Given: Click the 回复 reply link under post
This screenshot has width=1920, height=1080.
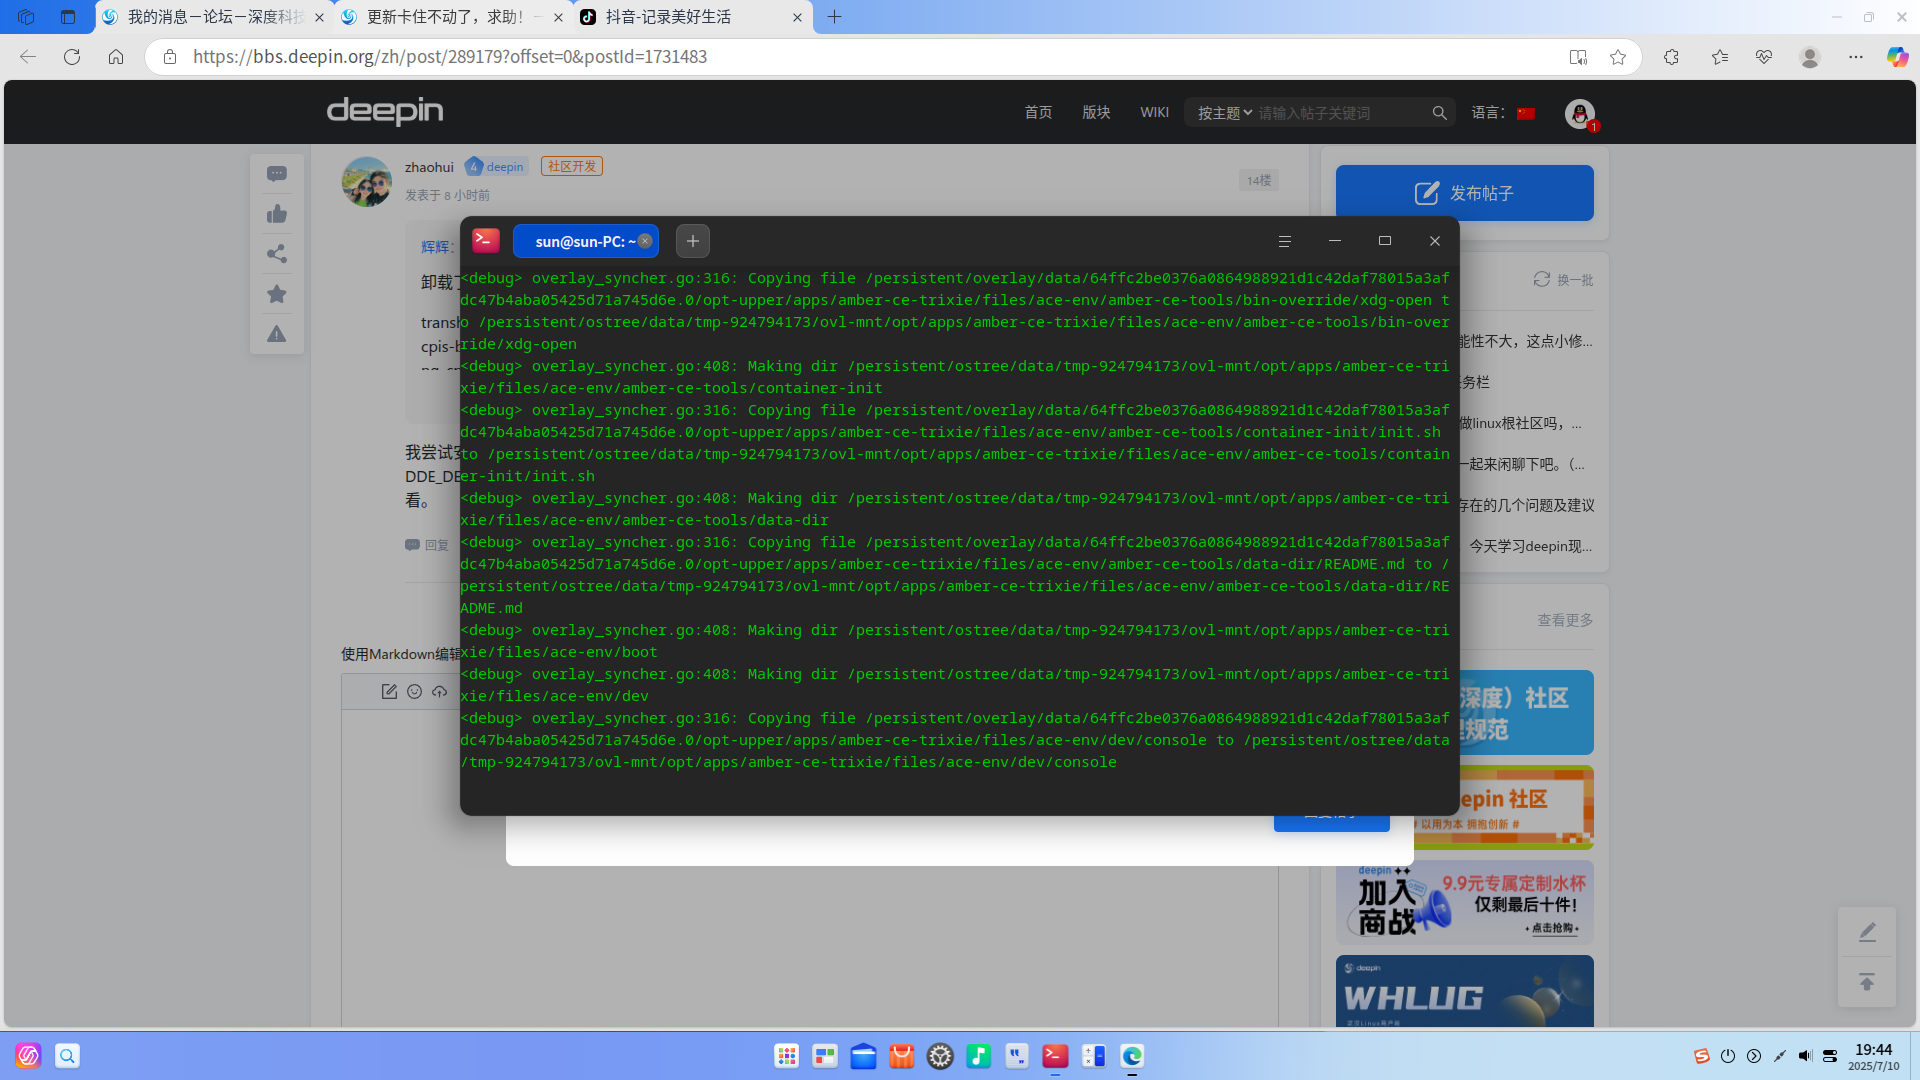Looking at the screenshot, I should click(427, 545).
